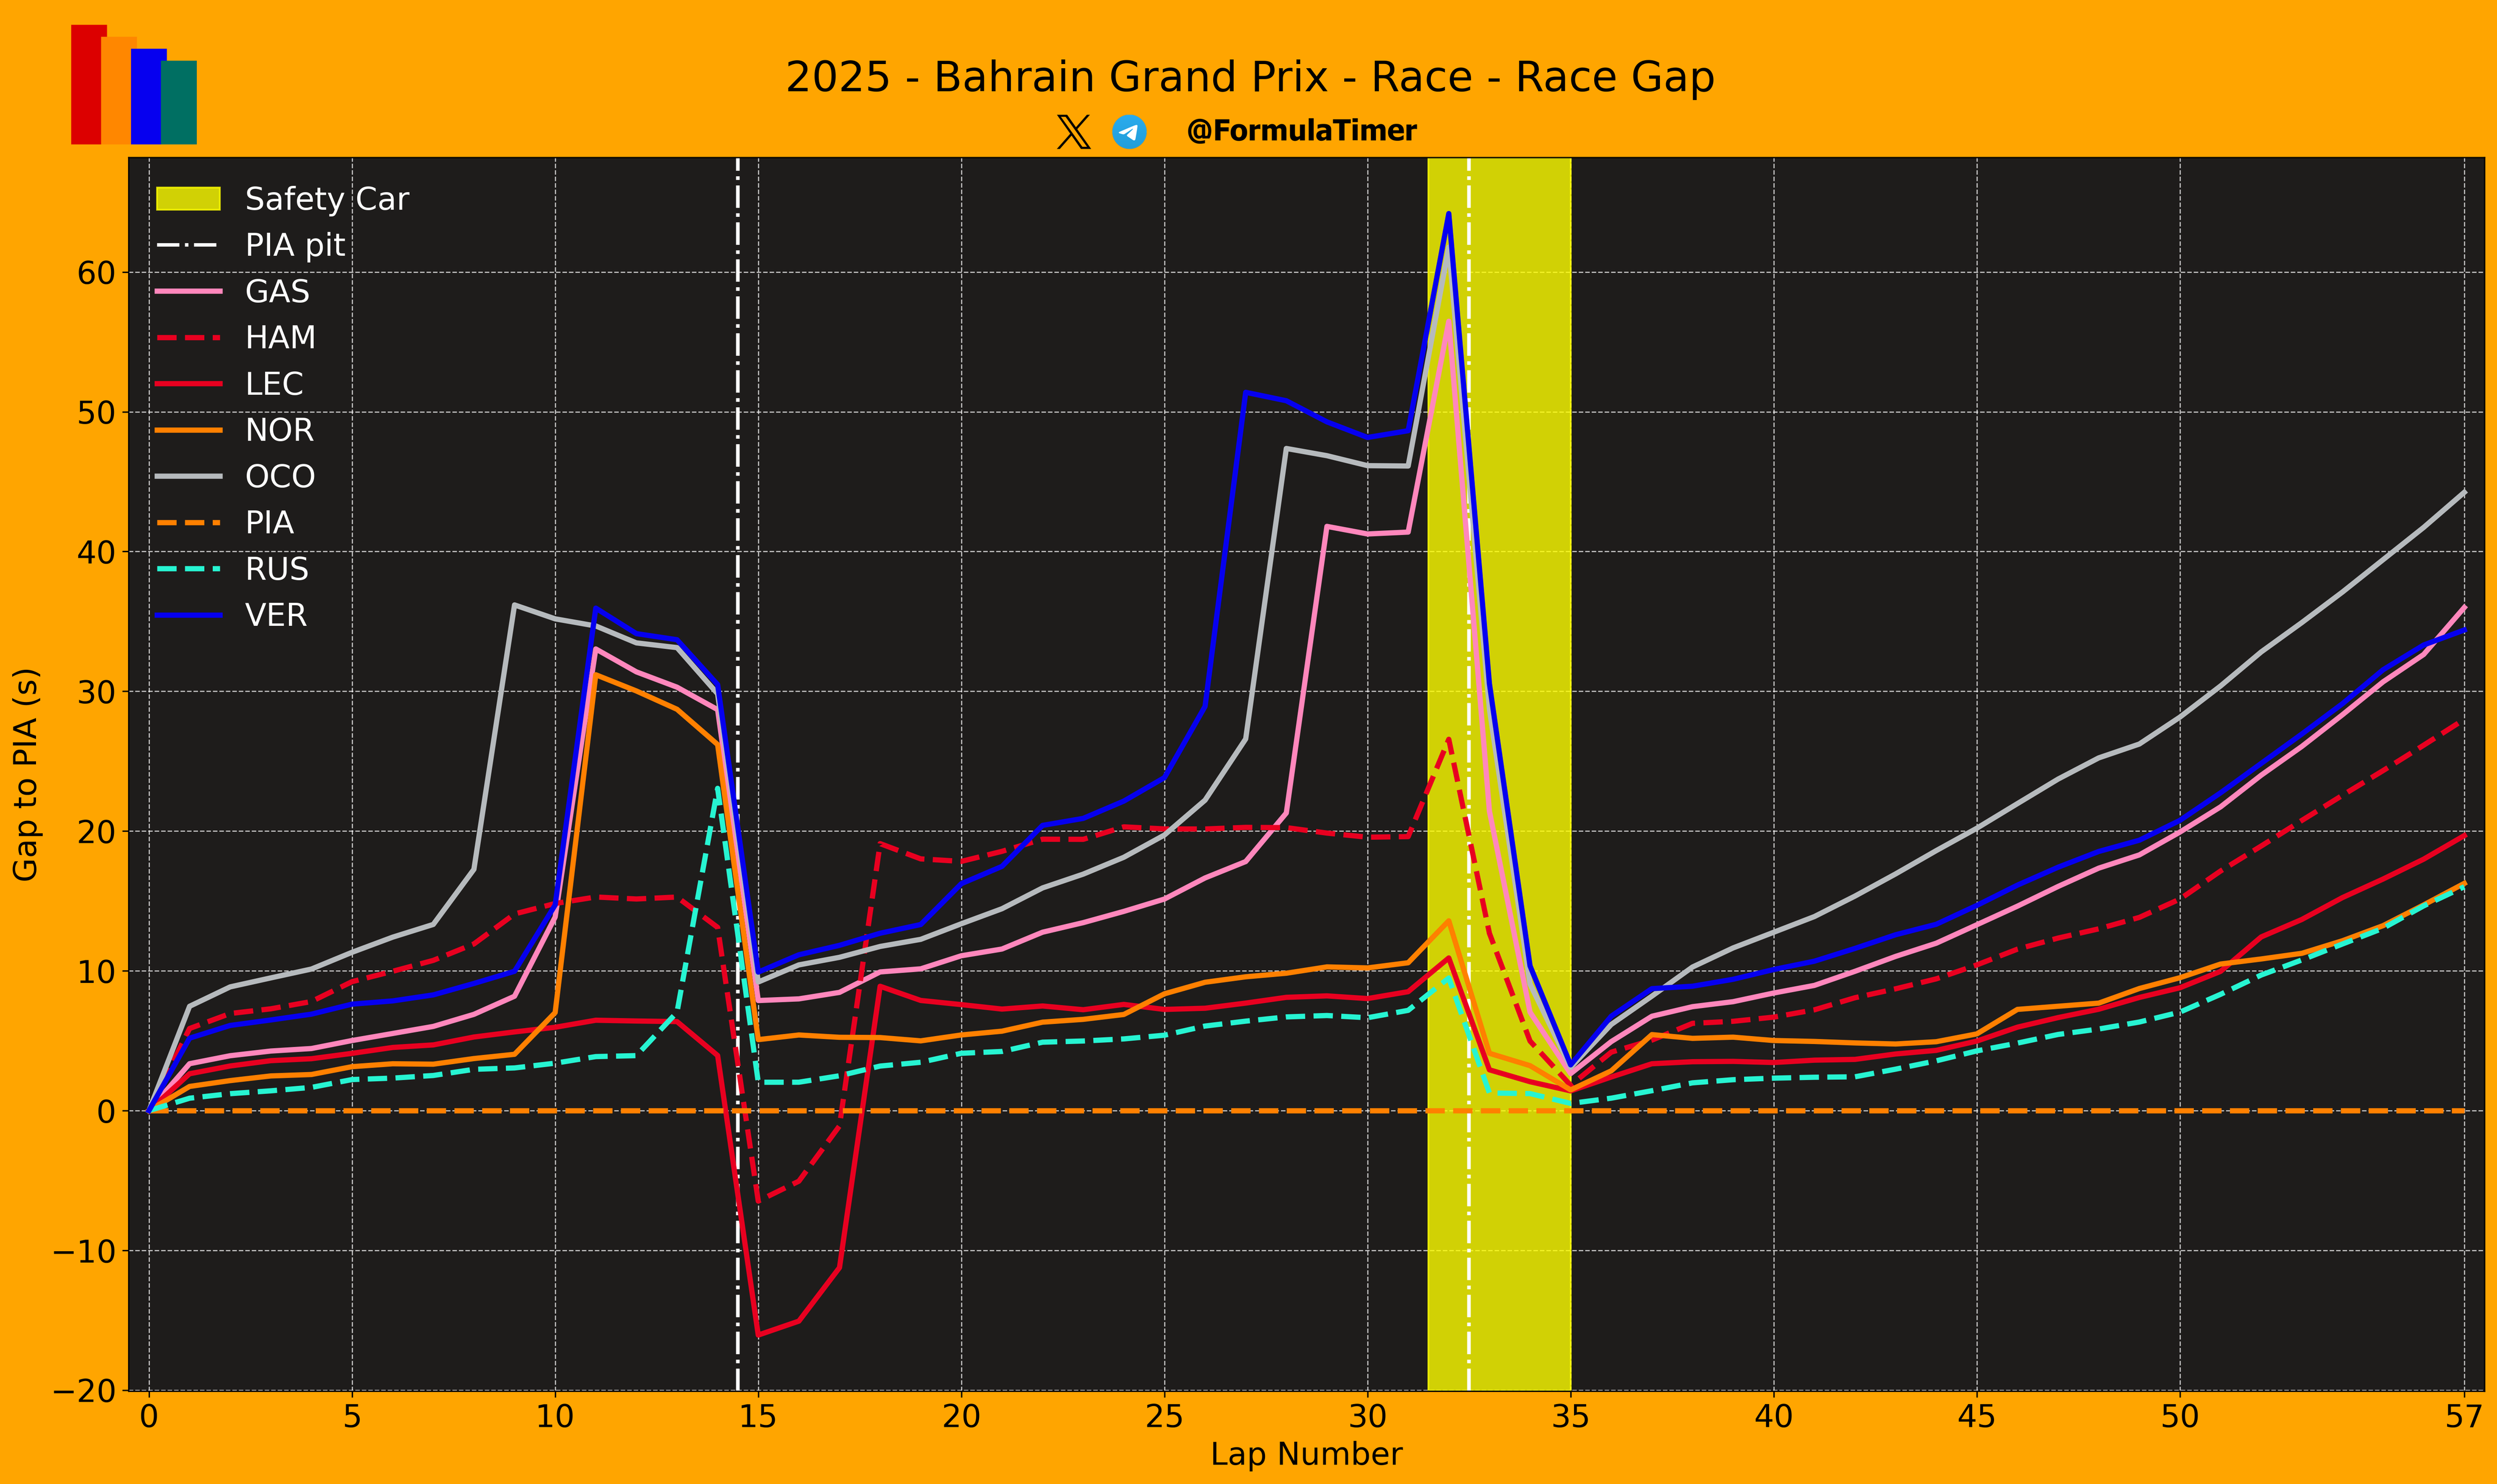
Task: Click the yellow Safety Car legend swatch
Action: tap(188, 199)
